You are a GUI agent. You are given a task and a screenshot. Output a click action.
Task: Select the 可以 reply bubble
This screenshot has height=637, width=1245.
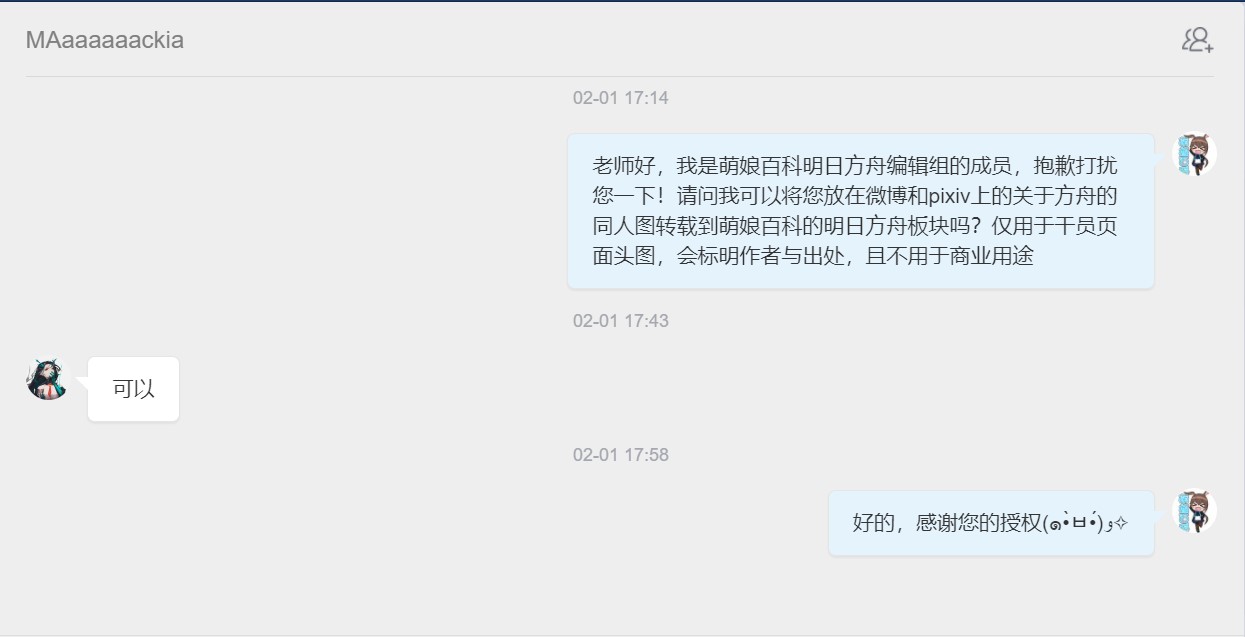(133, 389)
